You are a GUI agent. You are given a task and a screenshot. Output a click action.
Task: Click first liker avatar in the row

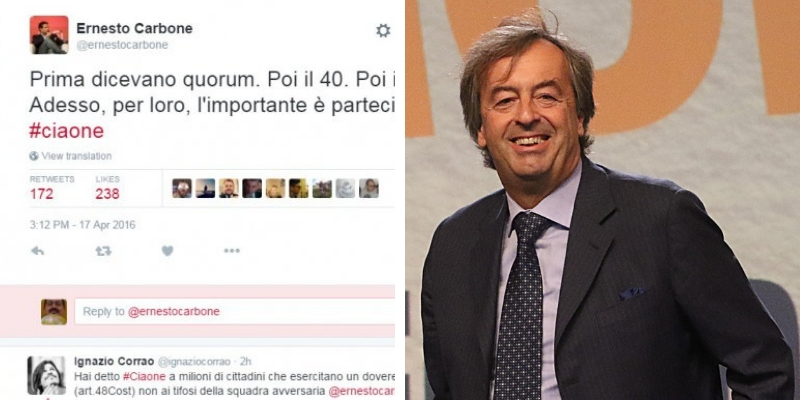pyautogui.click(x=182, y=188)
